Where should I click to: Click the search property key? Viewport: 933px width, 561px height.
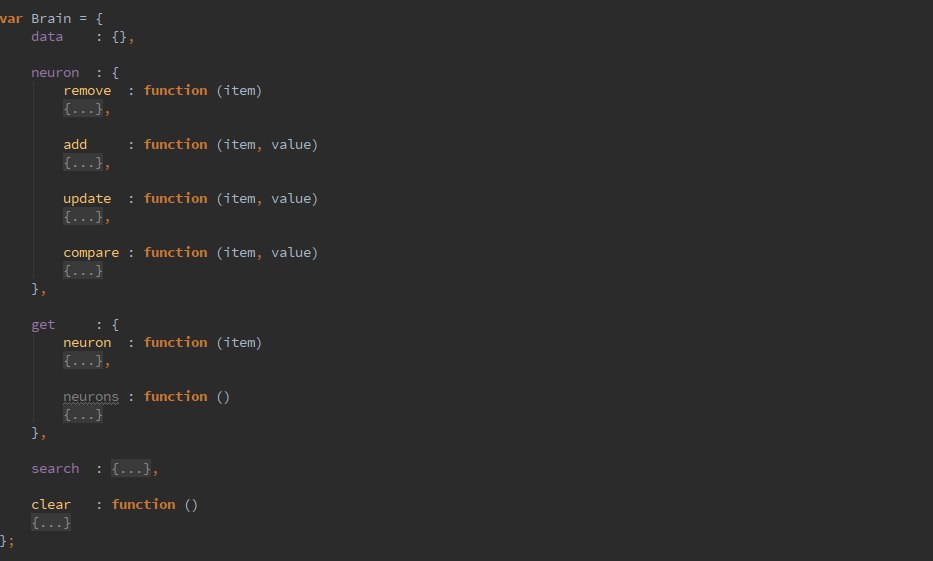[x=55, y=469]
